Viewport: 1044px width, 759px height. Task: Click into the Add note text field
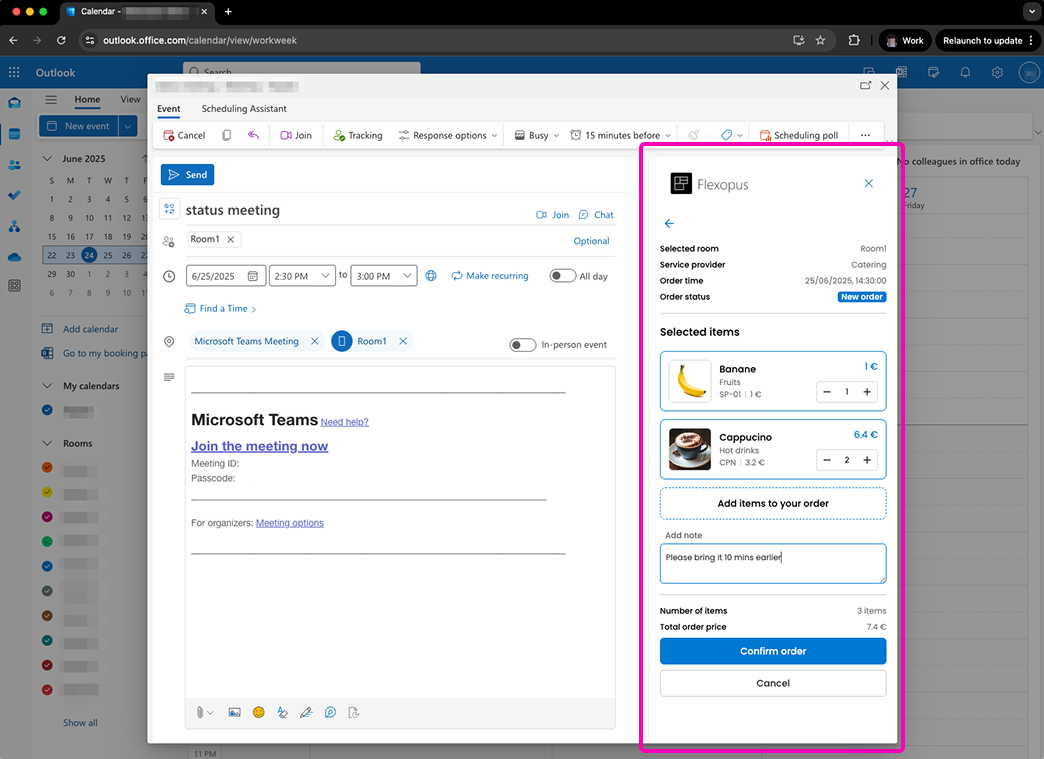click(773, 563)
